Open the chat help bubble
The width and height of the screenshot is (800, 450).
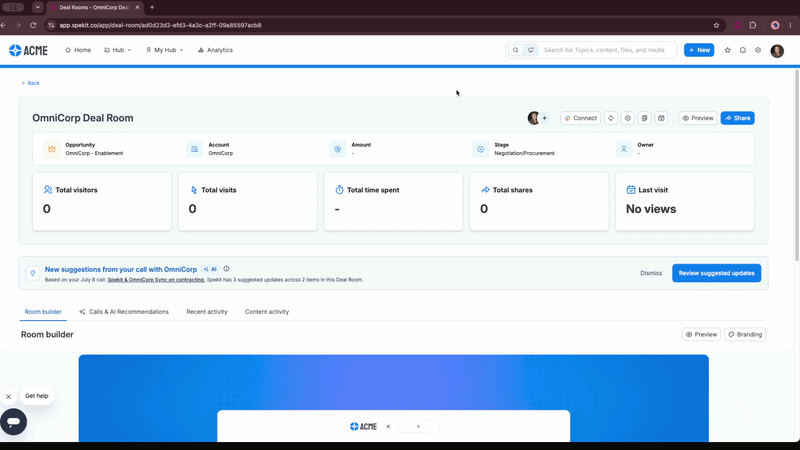(13, 422)
